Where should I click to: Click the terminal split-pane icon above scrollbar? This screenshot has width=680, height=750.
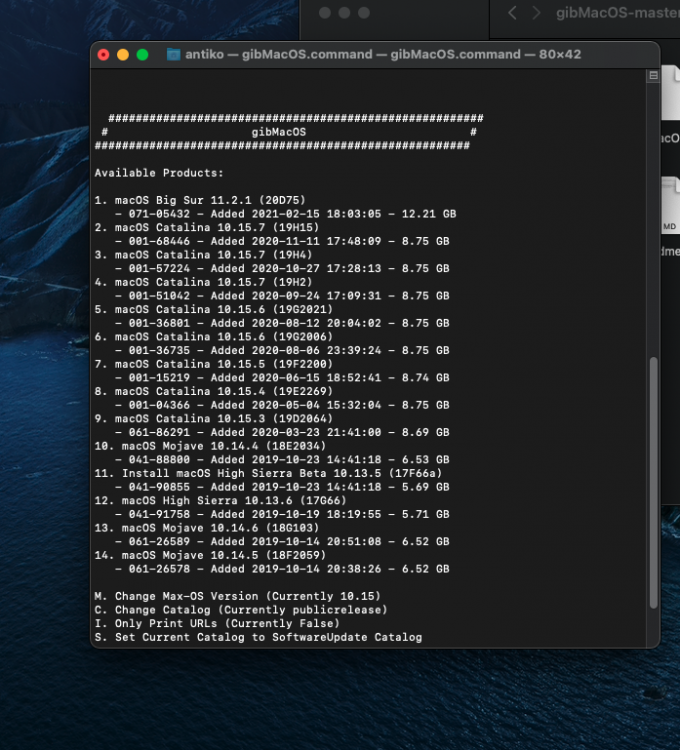click(x=653, y=76)
